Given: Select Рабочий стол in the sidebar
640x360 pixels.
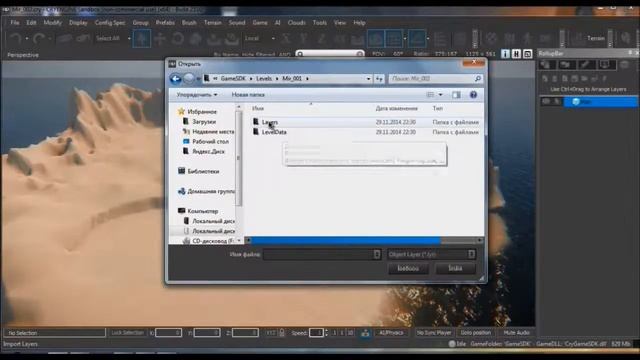Looking at the screenshot, I should [x=210, y=142].
